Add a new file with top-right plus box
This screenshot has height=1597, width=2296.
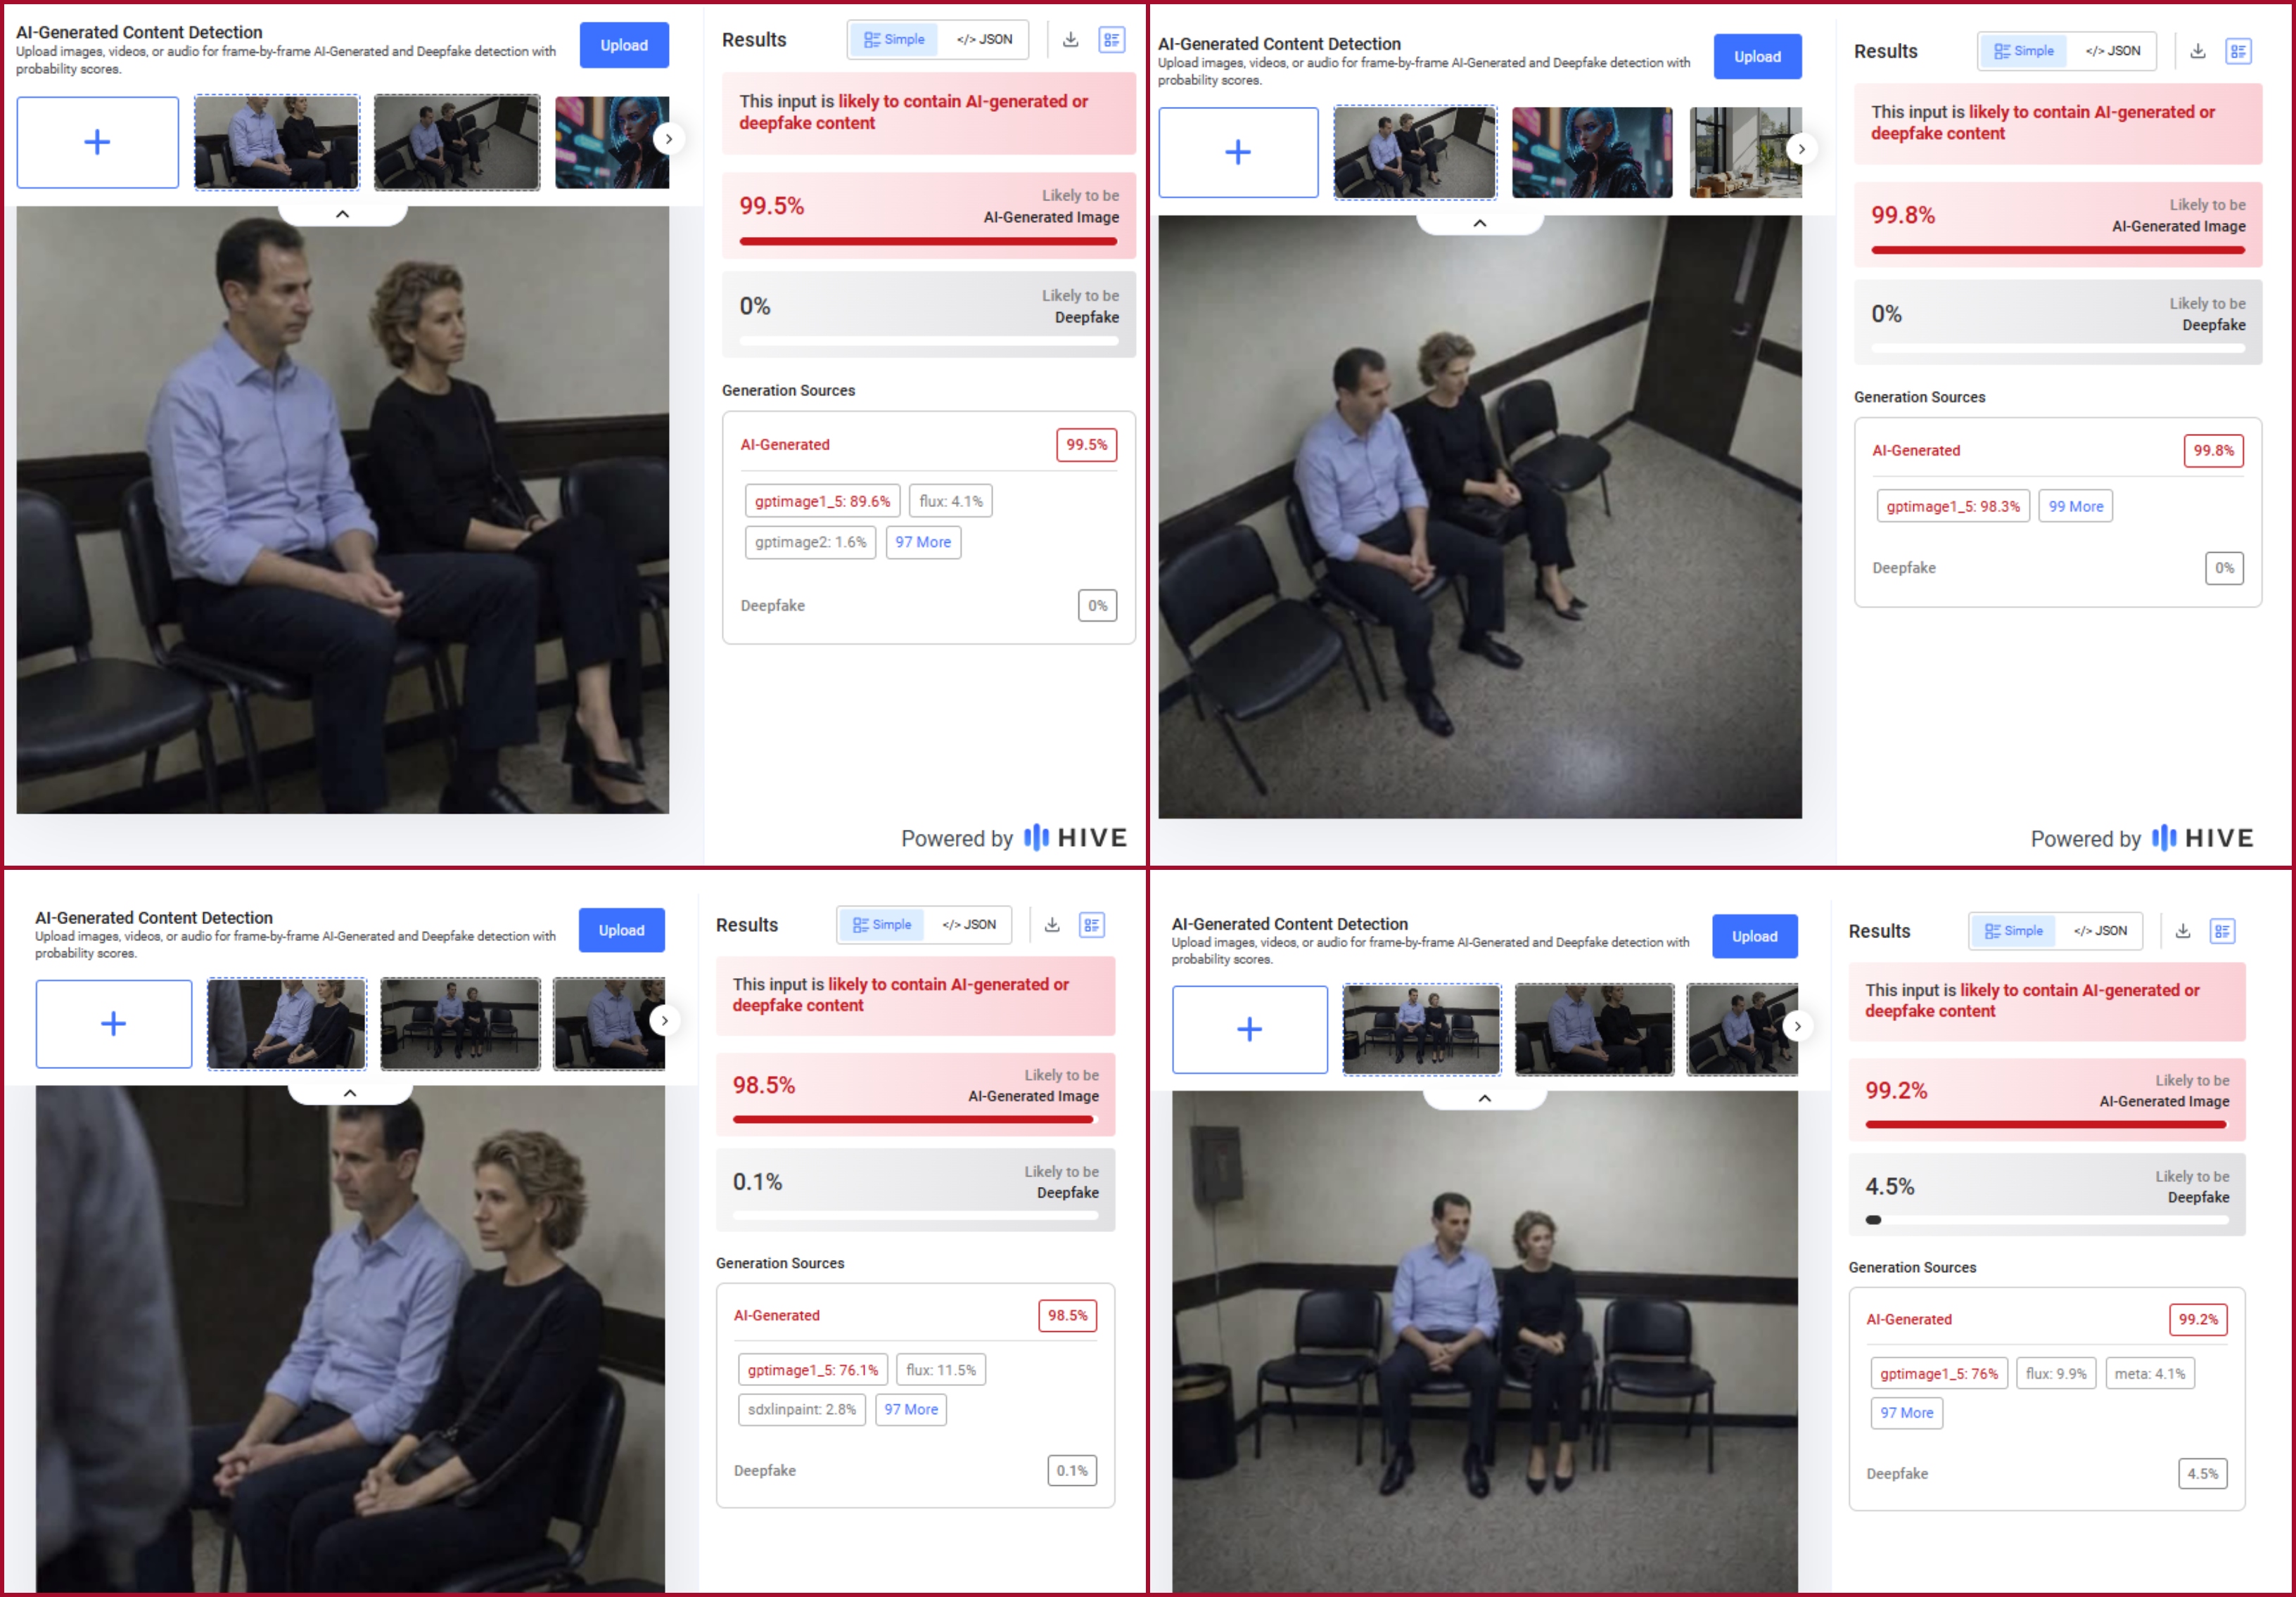click(1238, 152)
